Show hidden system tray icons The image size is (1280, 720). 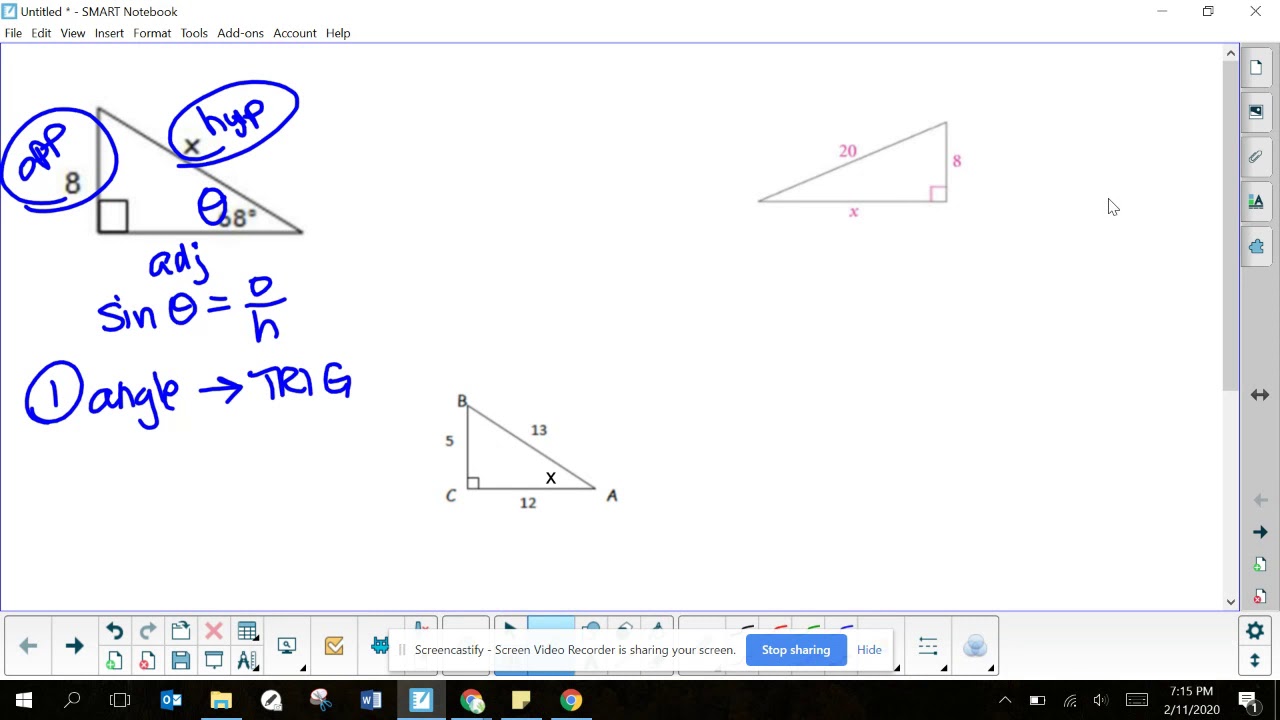pyautogui.click(x=1005, y=700)
